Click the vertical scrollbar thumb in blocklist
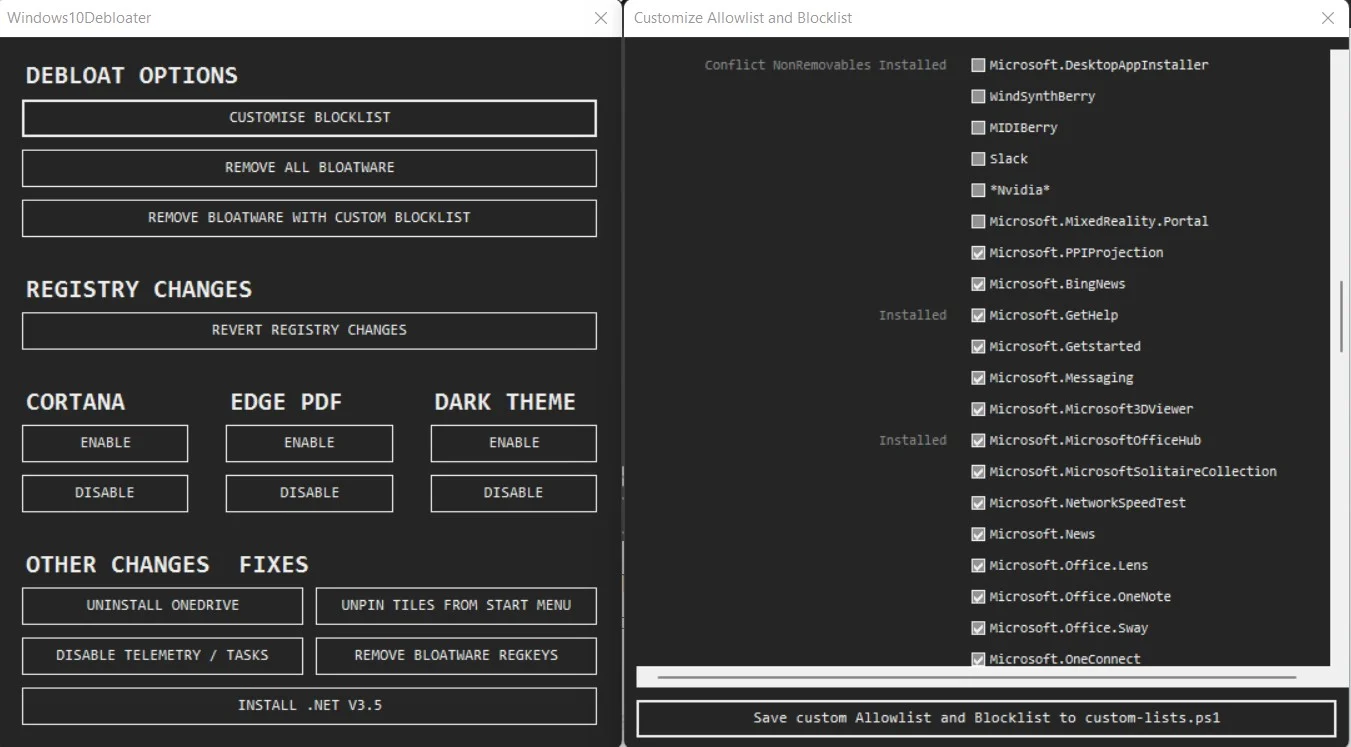Viewport: 1351px width, 747px height. 1342,317
